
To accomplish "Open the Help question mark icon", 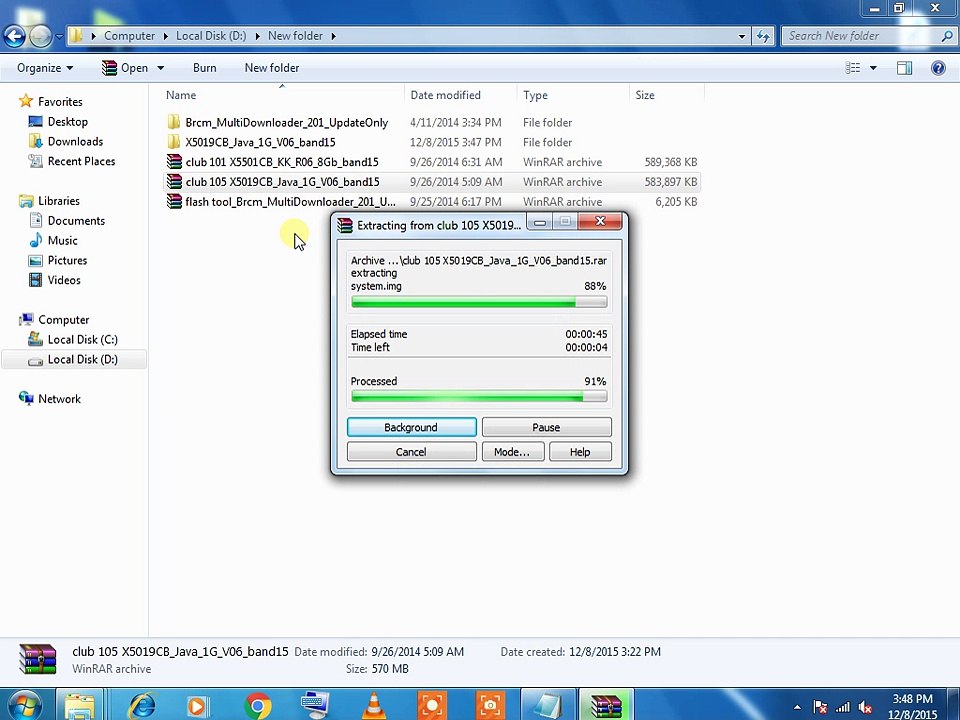I will click(x=937, y=68).
